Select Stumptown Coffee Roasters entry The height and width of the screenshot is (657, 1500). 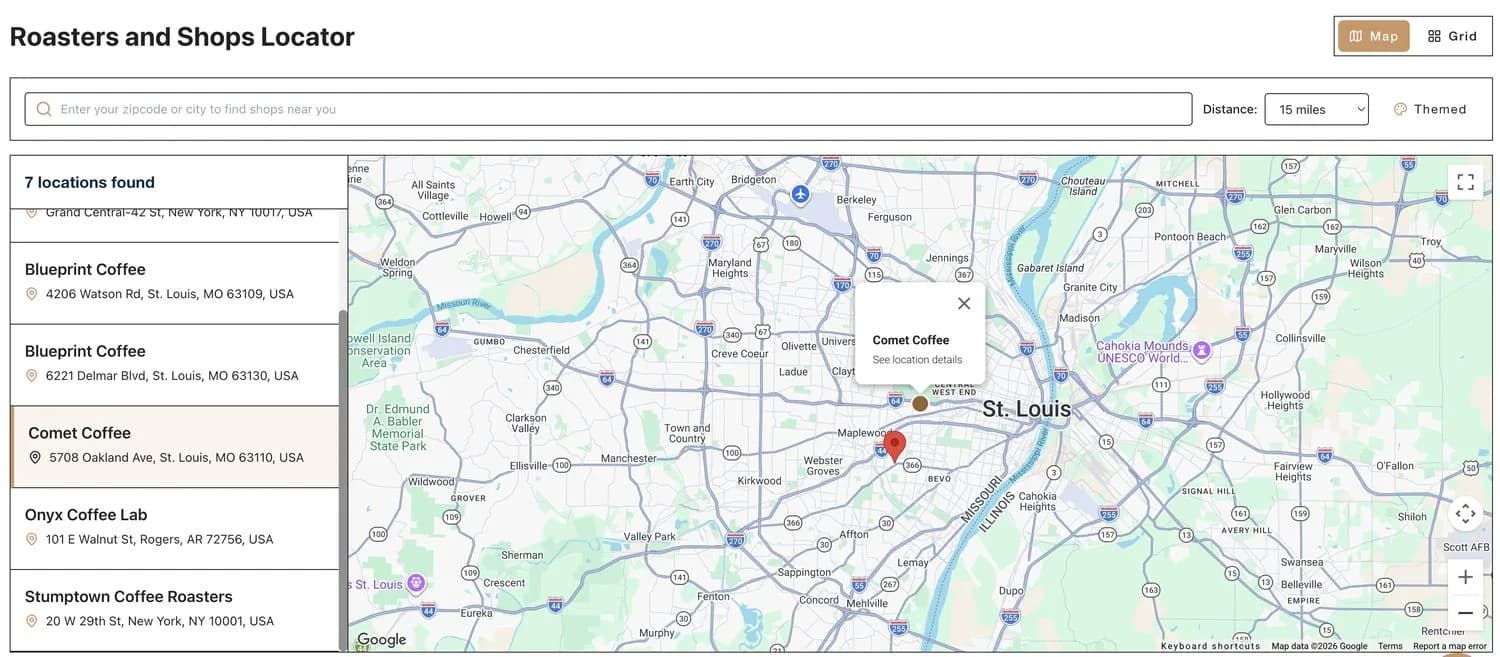[x=174, y=610]
